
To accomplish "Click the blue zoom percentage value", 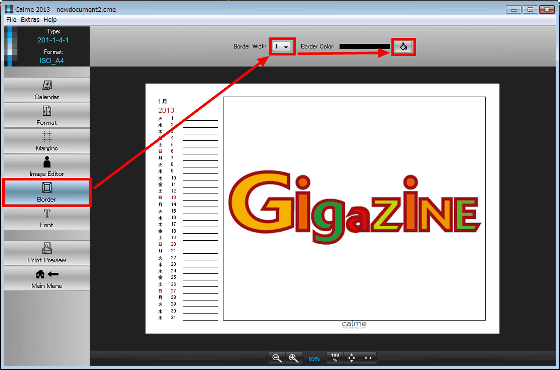I will 314,359.
